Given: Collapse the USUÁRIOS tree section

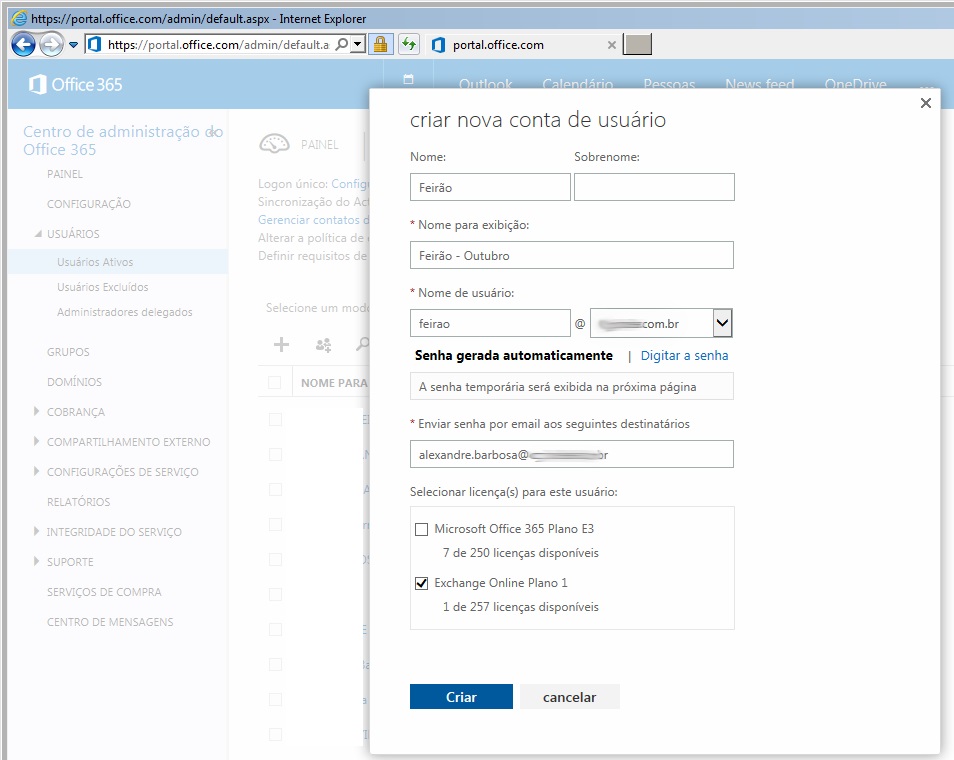Looking at the screenshot, I should [38, 234].
